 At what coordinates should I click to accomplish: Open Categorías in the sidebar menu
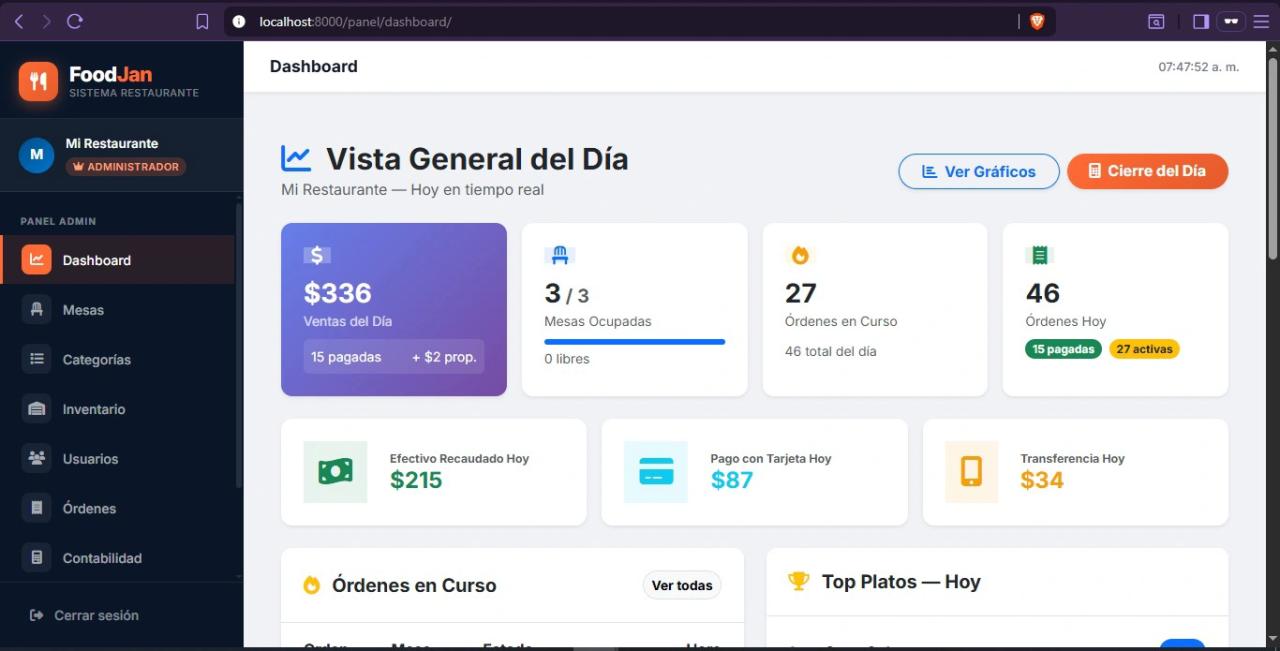(118, 359)
